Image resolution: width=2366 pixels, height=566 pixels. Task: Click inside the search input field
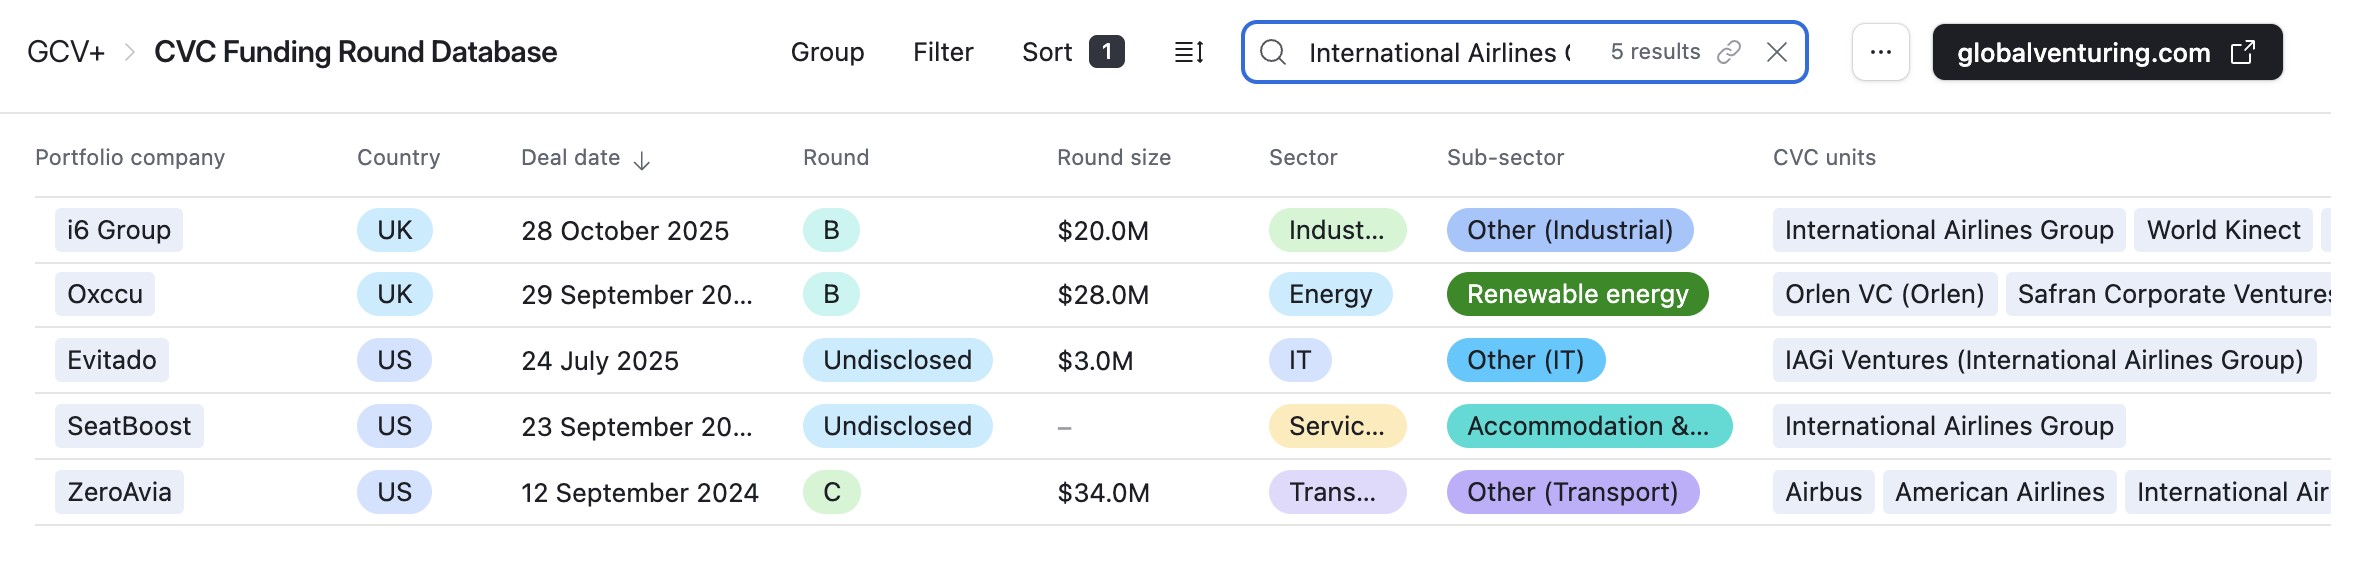[x=1438, y=52]
